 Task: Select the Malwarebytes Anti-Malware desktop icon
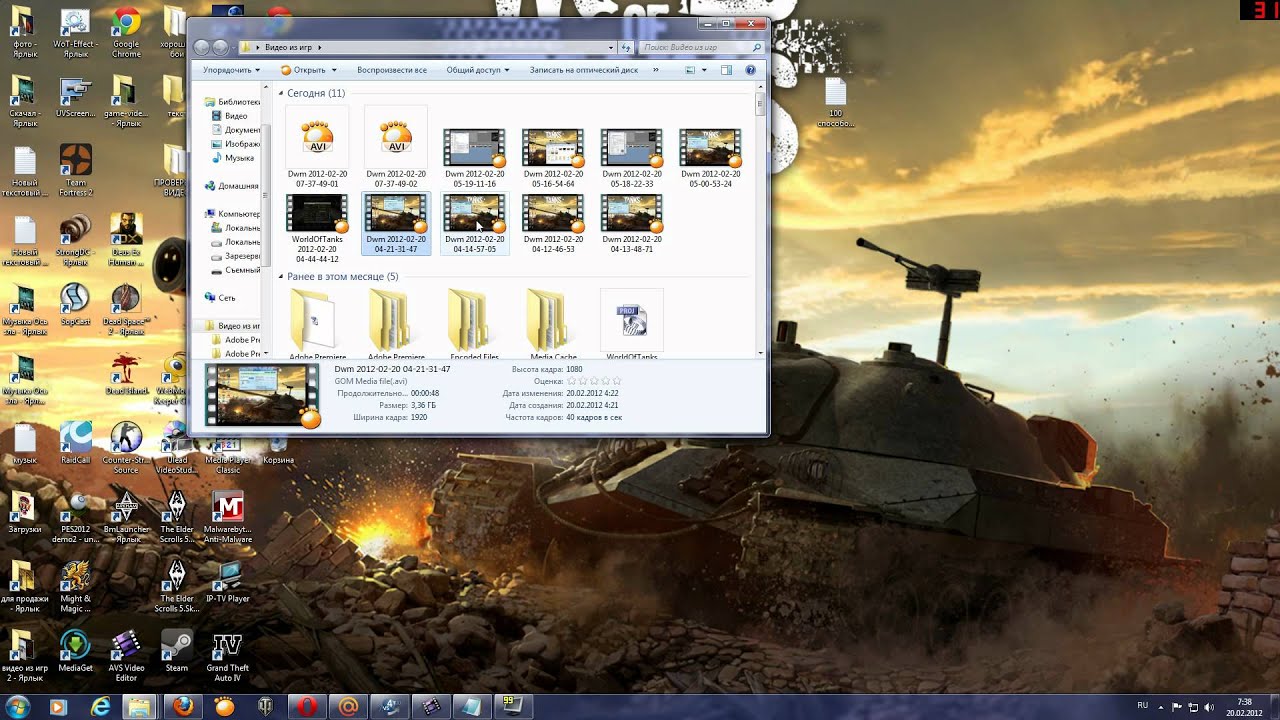click(228, 517)
